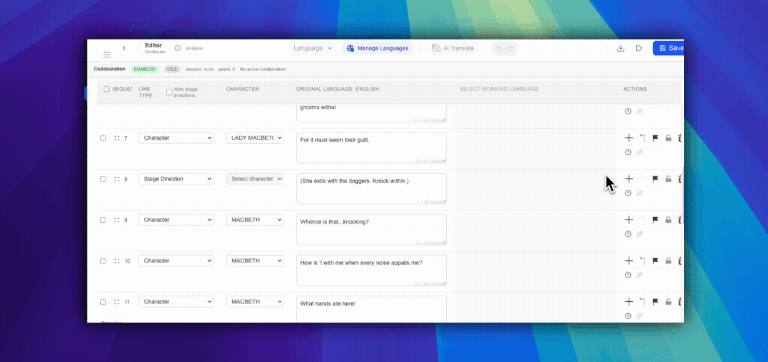Open history clock icon in row 7
The height and width of the screenshot is (362, 768).
628,152
